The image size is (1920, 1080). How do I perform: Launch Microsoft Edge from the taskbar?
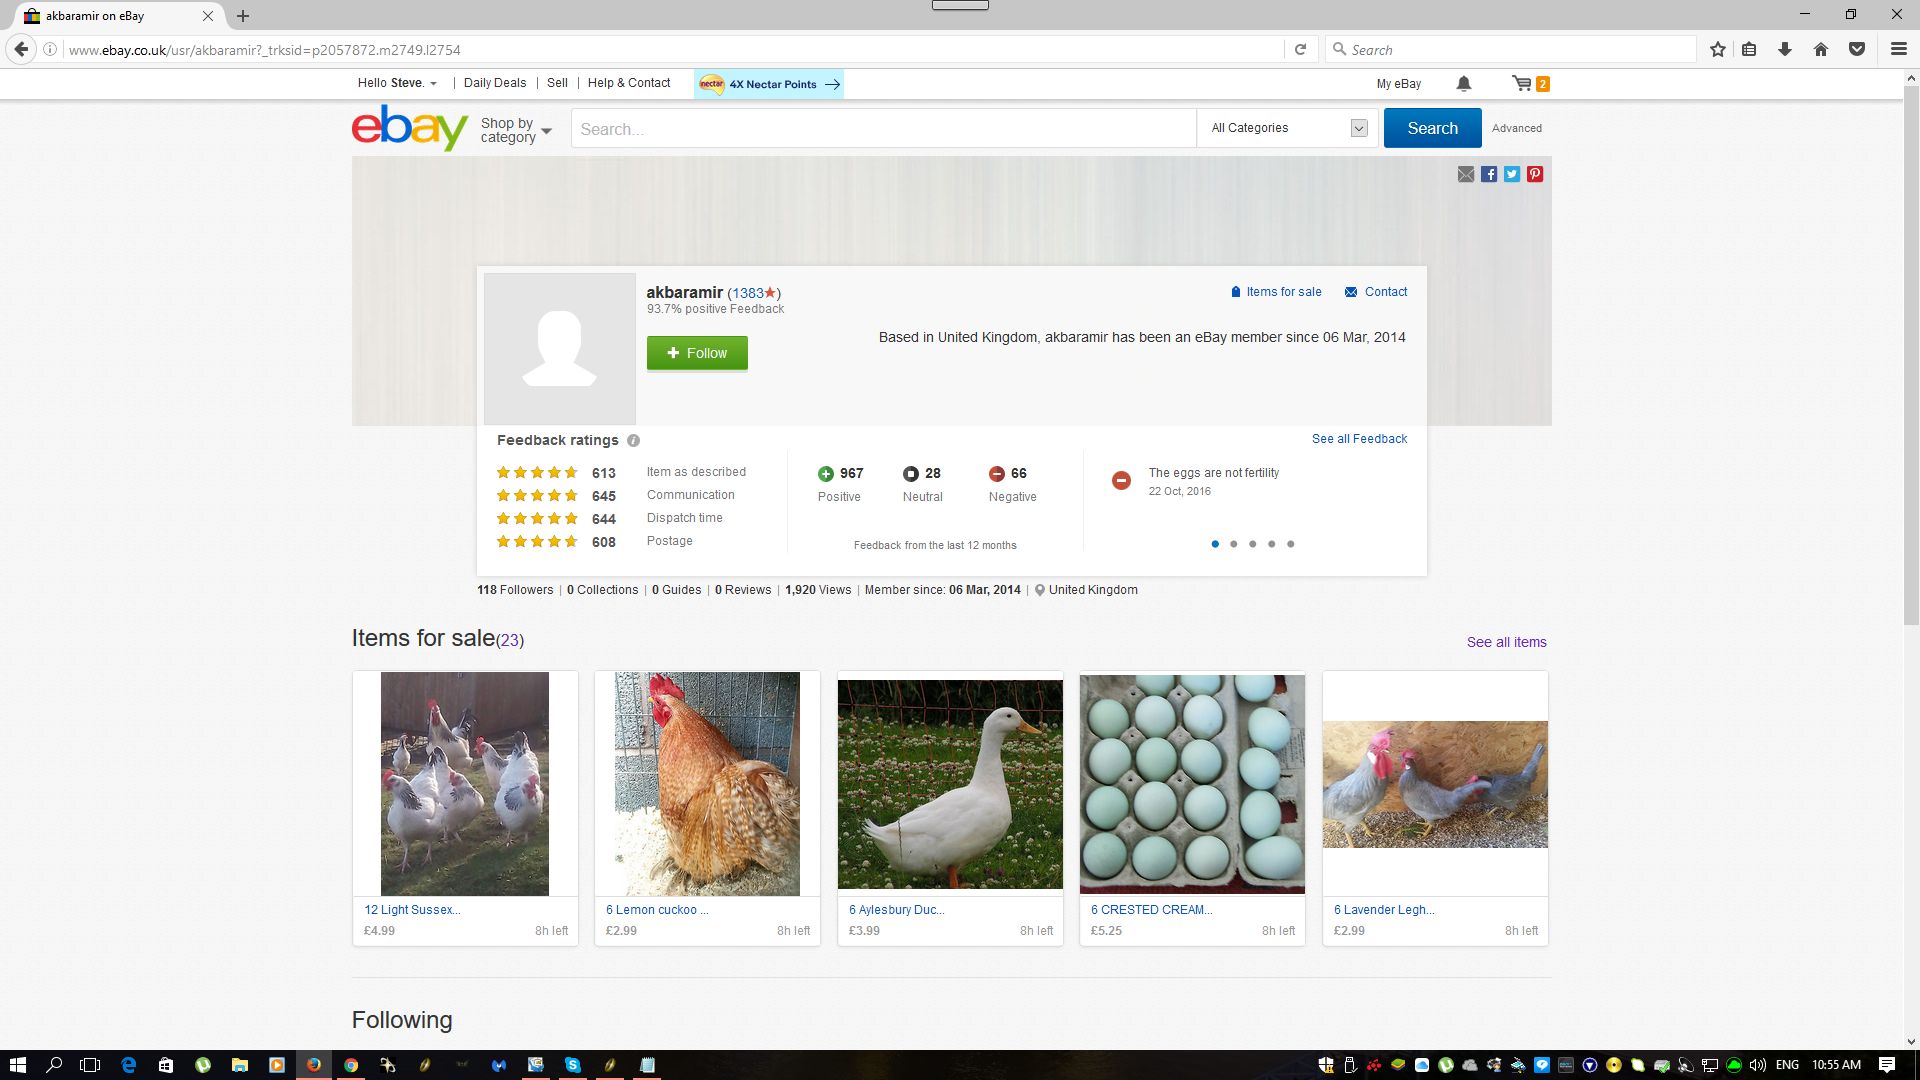128,1065
